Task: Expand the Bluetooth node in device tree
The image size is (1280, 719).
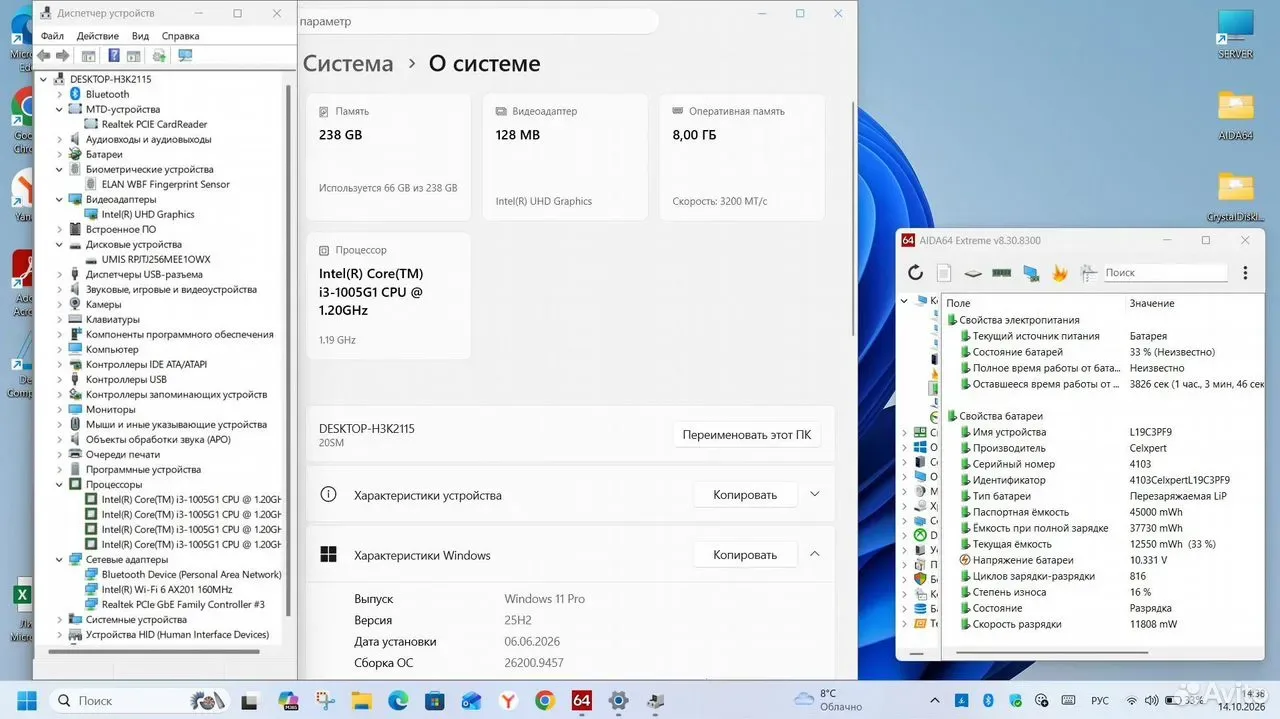Action: (x=60, y=94)
